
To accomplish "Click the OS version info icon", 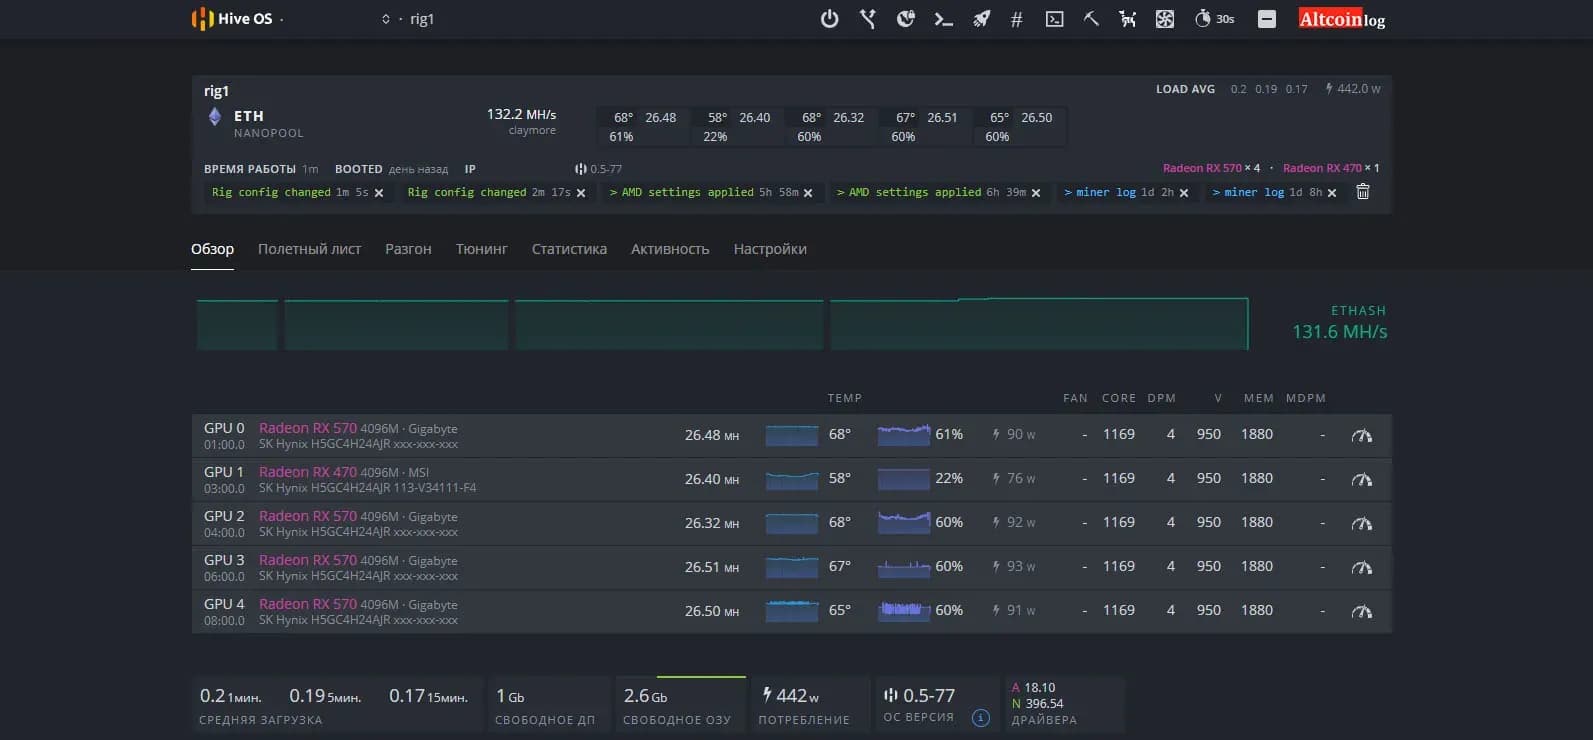I will point(981,718).
